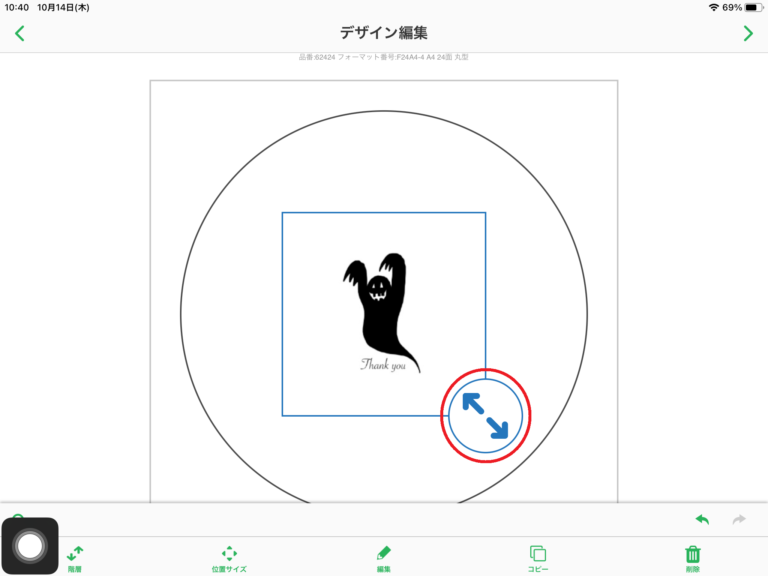768x576 pixels.
Task: Open the 階層 layer order tool
Action: [x=75, y=559]
